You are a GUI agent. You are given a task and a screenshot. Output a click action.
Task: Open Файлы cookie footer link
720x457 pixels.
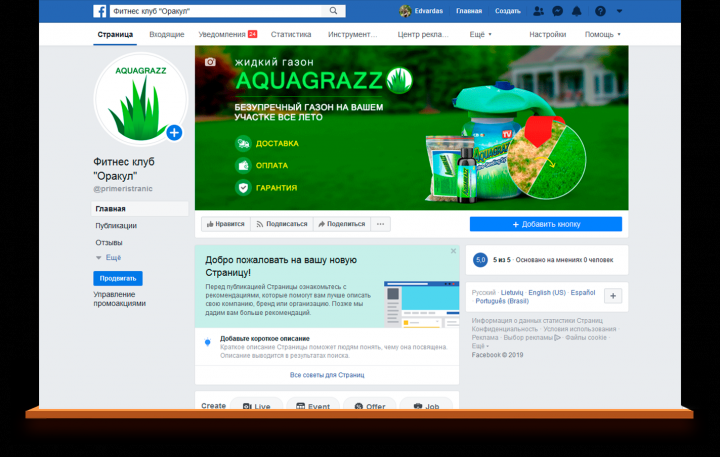pos(586,338)
